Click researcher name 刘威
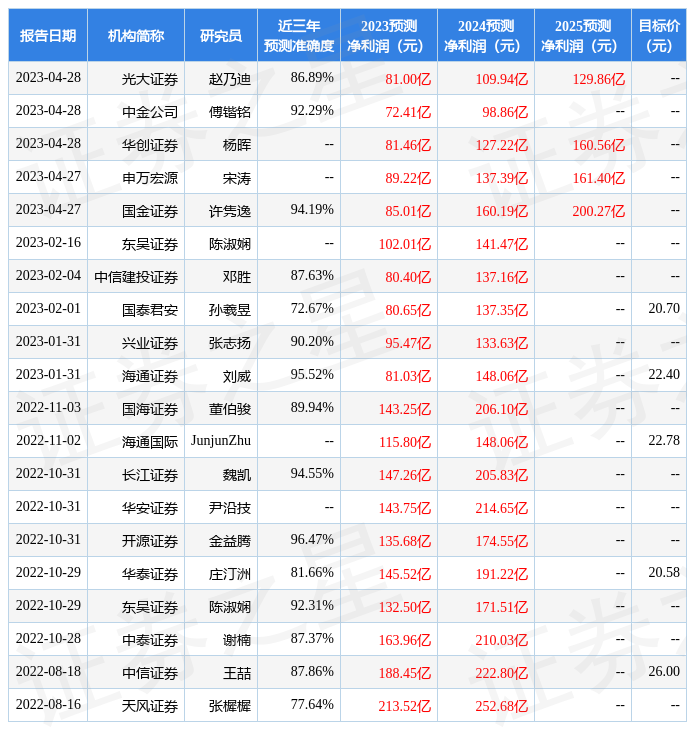Image resolution: width=687 pixels, height=730 pixels. (236, 376)
